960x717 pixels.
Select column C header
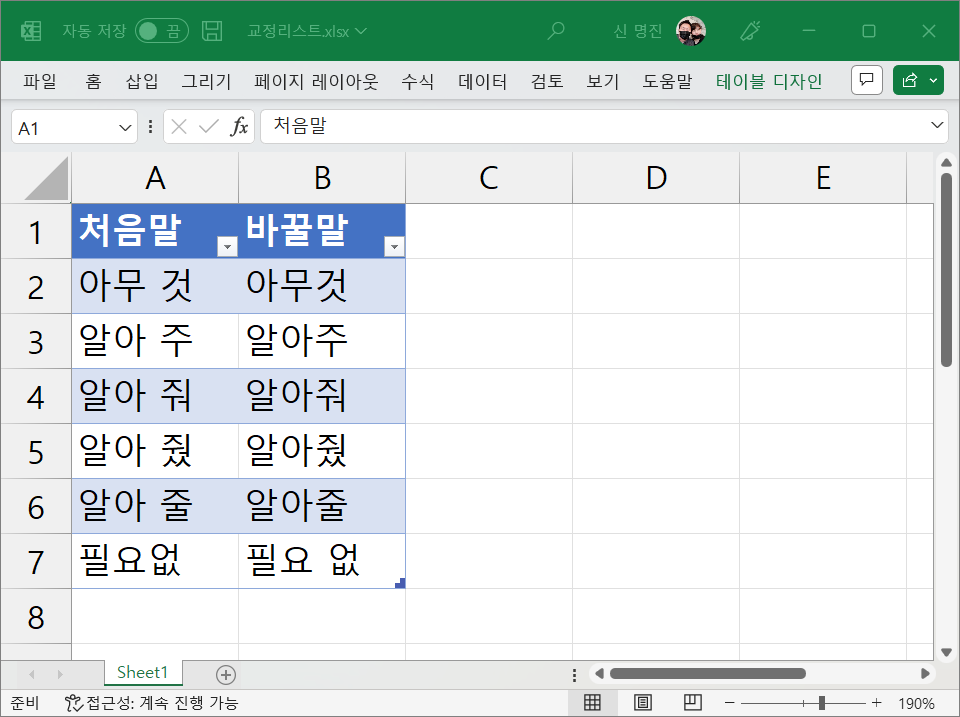pos(489,178)
